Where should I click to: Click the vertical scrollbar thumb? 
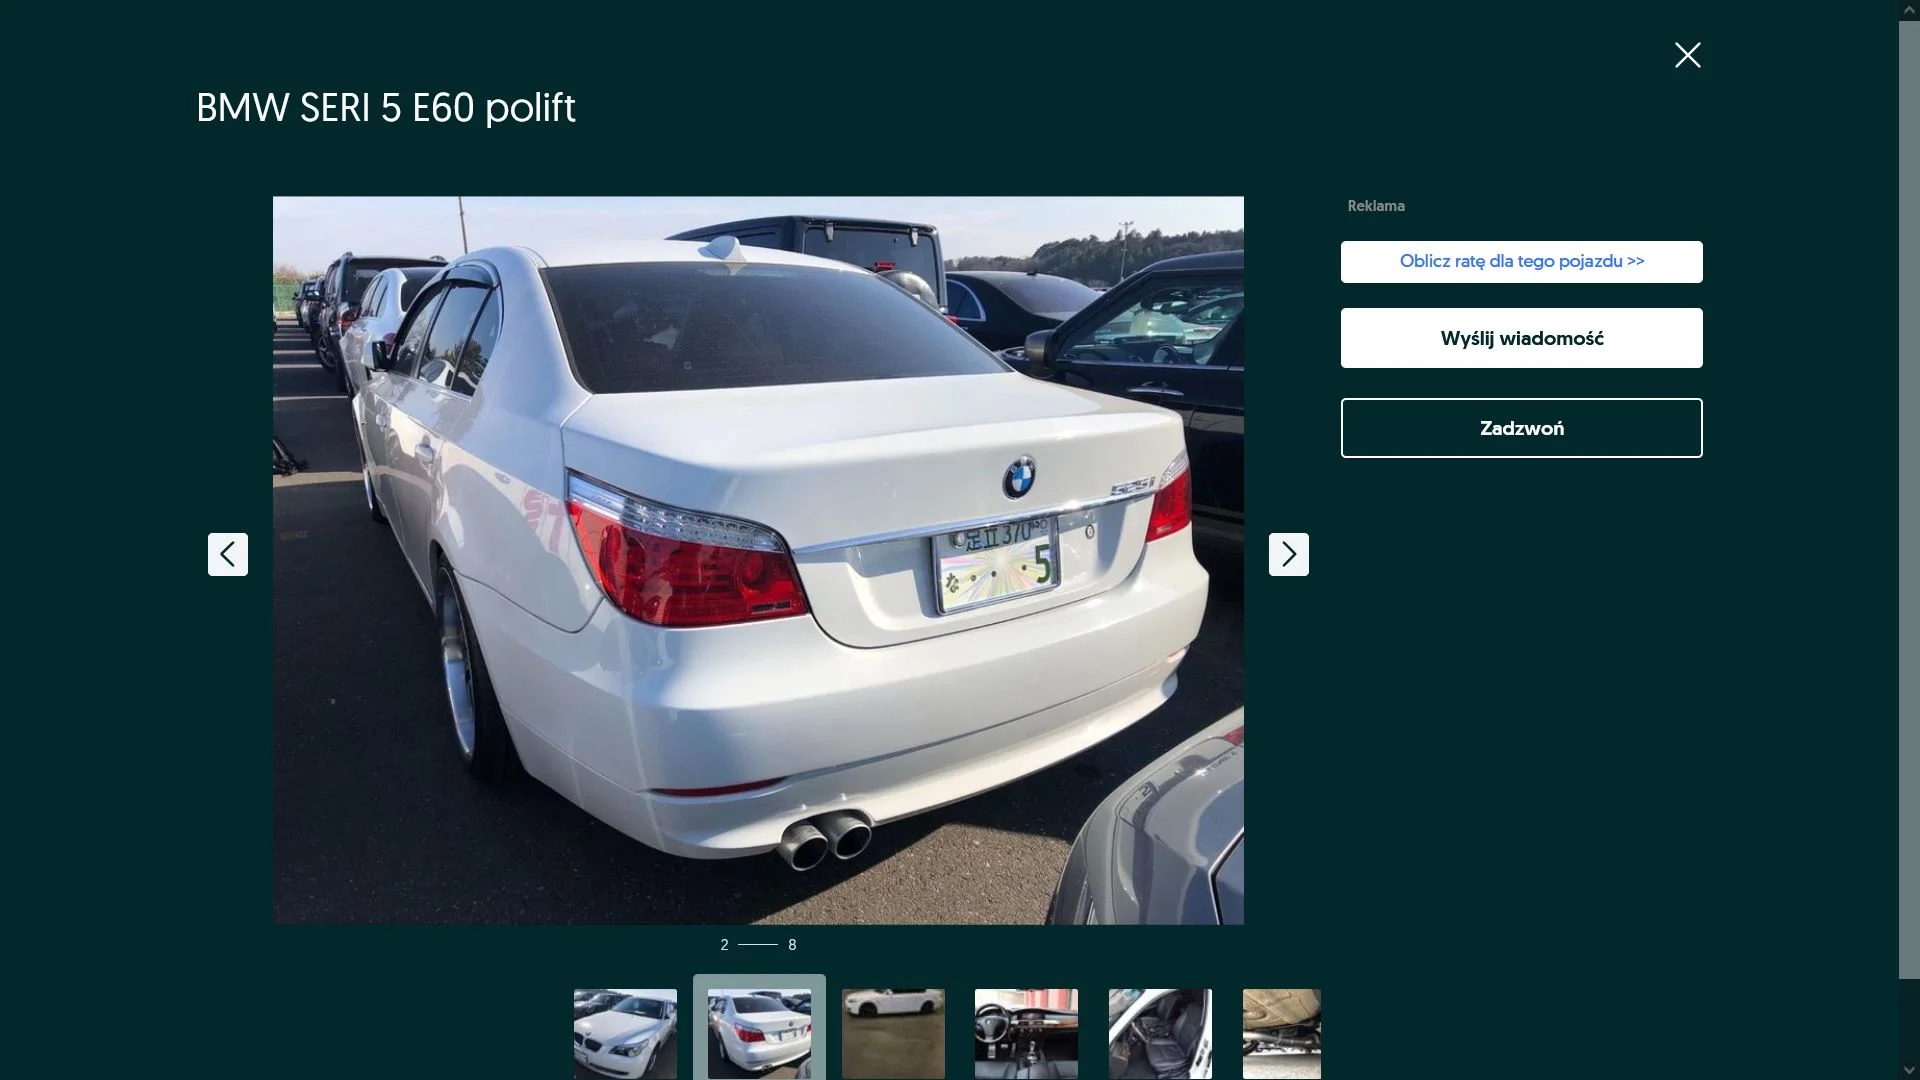pos(1909,498)
